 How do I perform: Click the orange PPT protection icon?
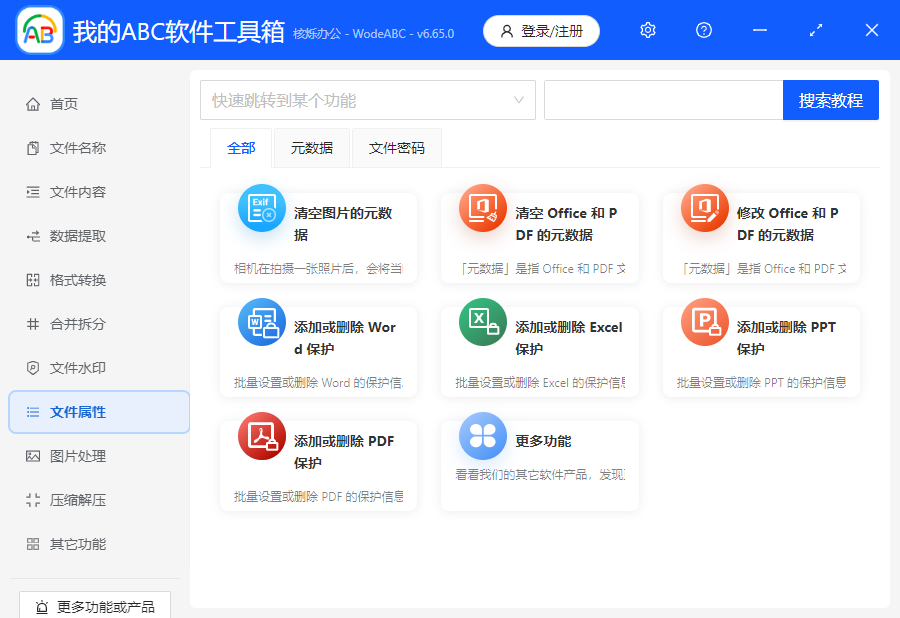tap(705, 322)
